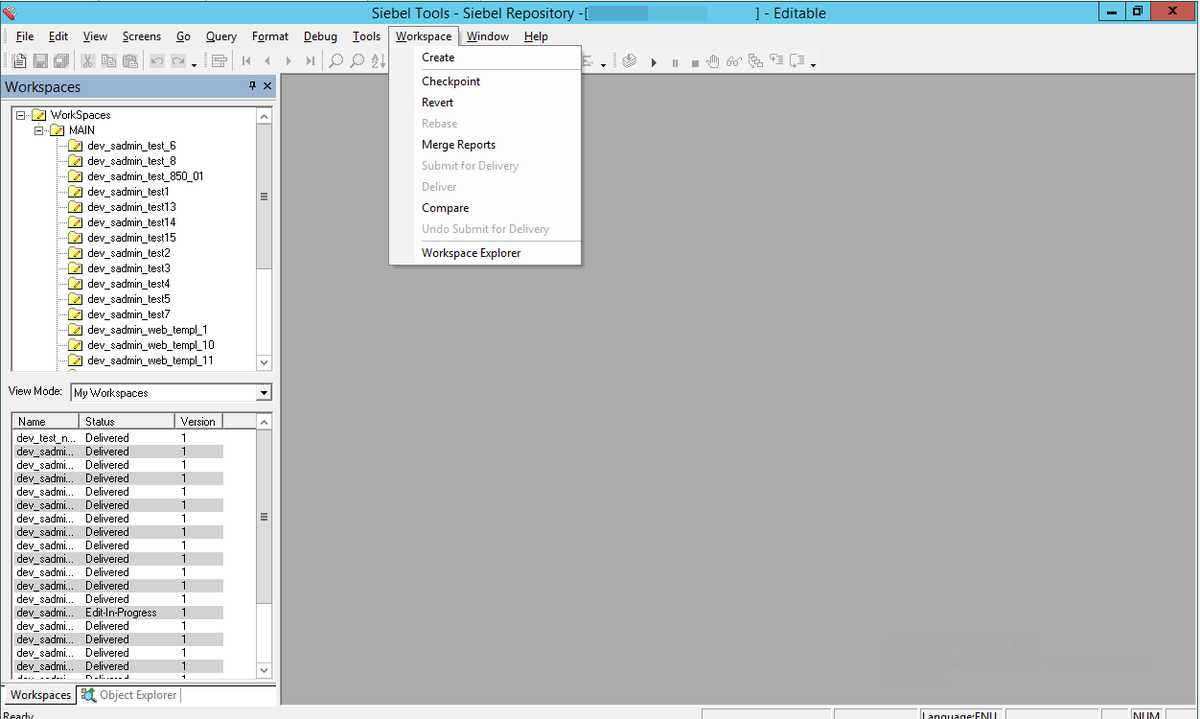Click the Cut scissors icon

coord(88,62)
